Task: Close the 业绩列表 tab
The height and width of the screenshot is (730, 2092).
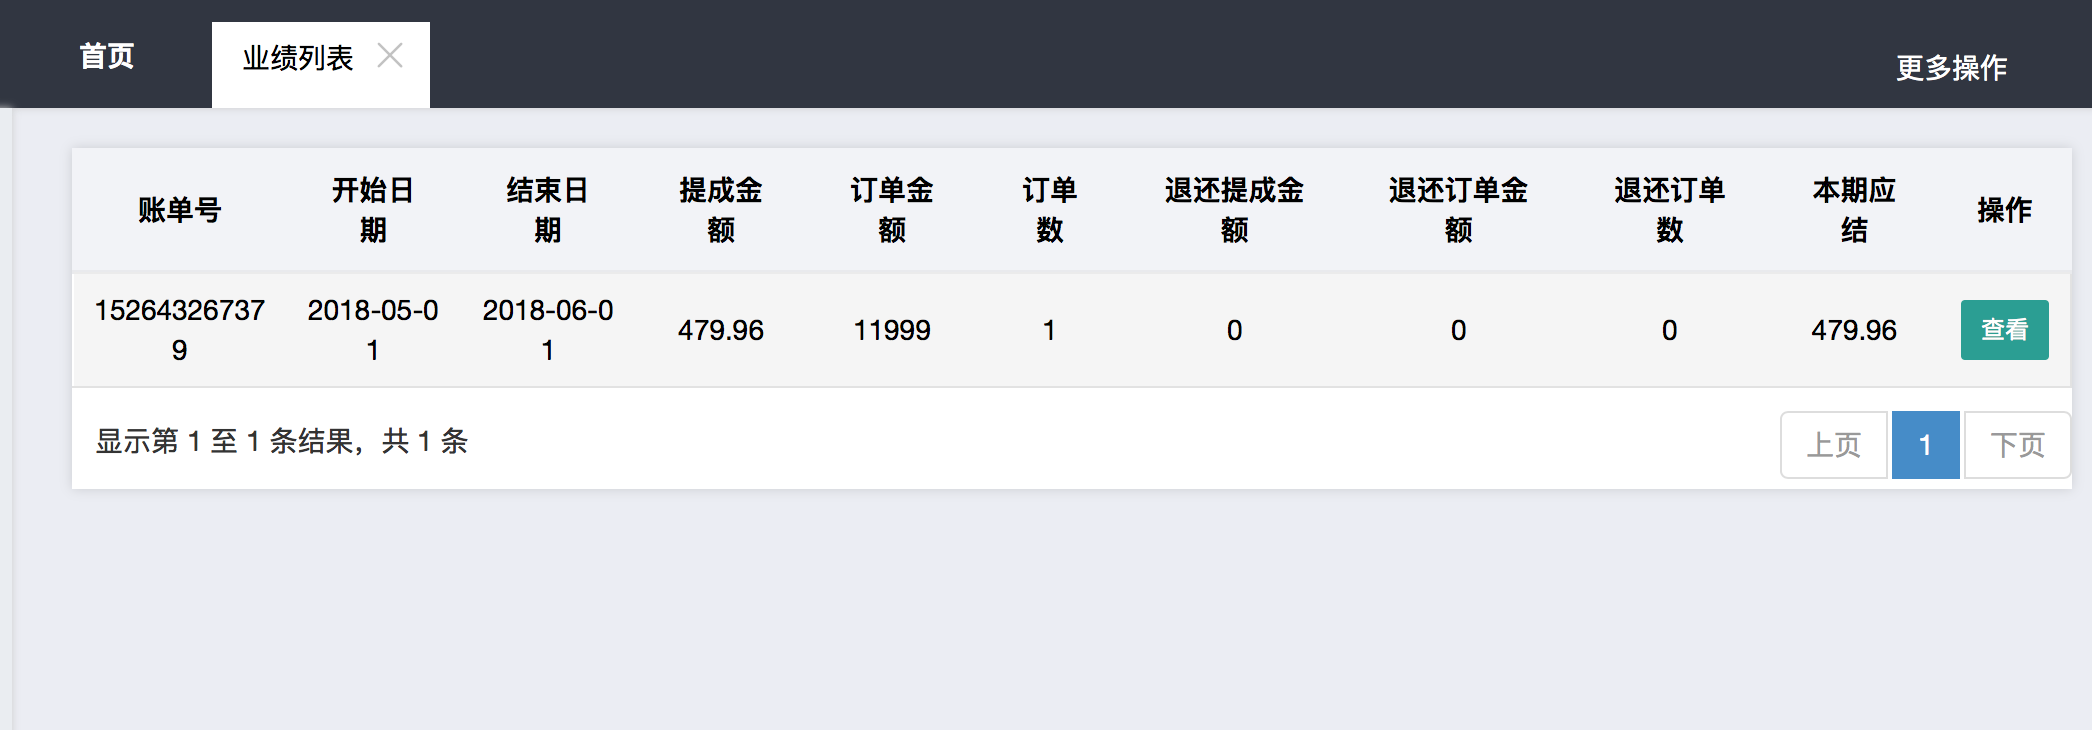Action: click(390, 56)
